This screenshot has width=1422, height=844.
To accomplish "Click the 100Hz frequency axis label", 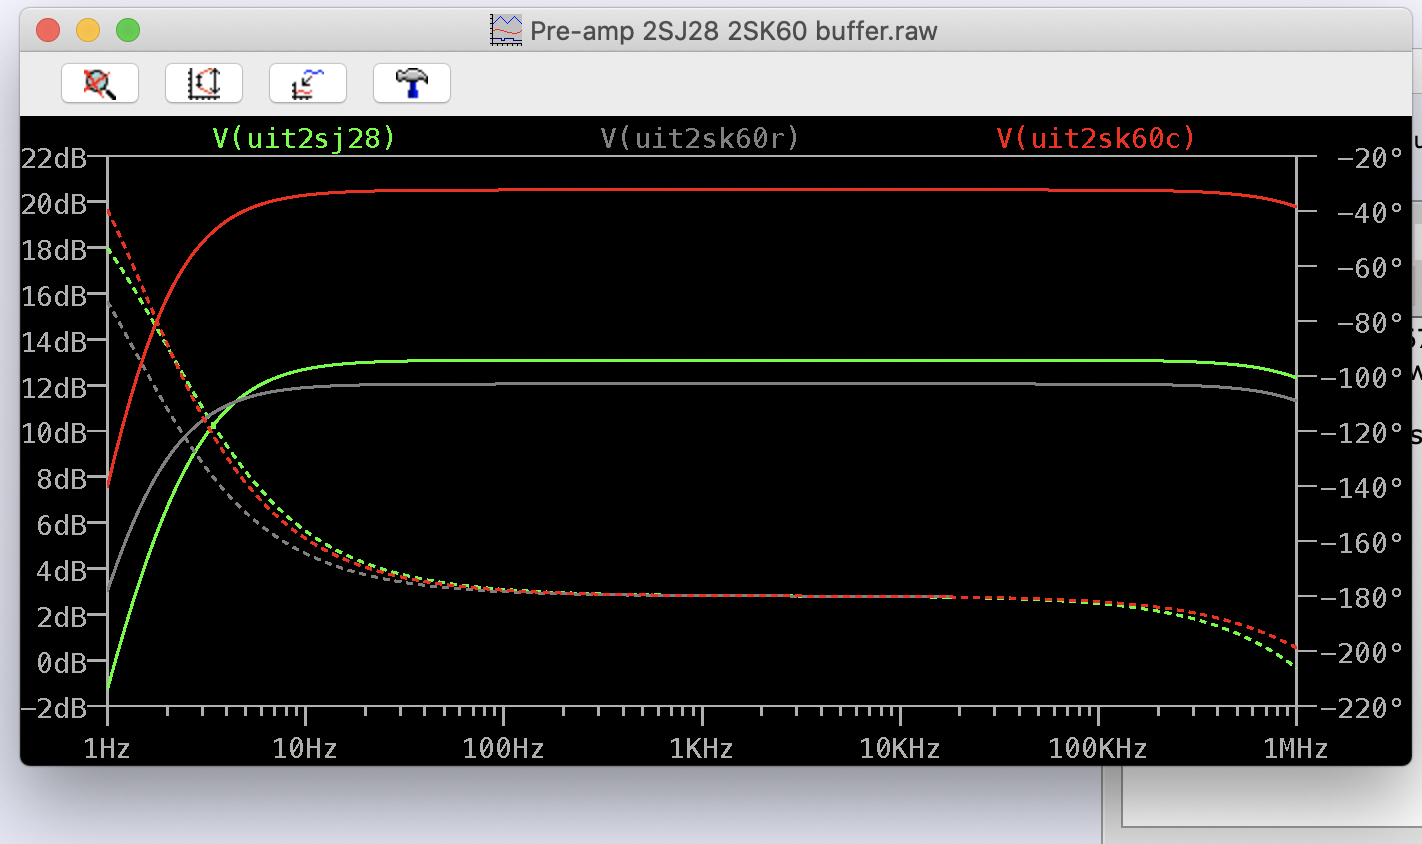I will pyautogui.click(x=503, y=748).
